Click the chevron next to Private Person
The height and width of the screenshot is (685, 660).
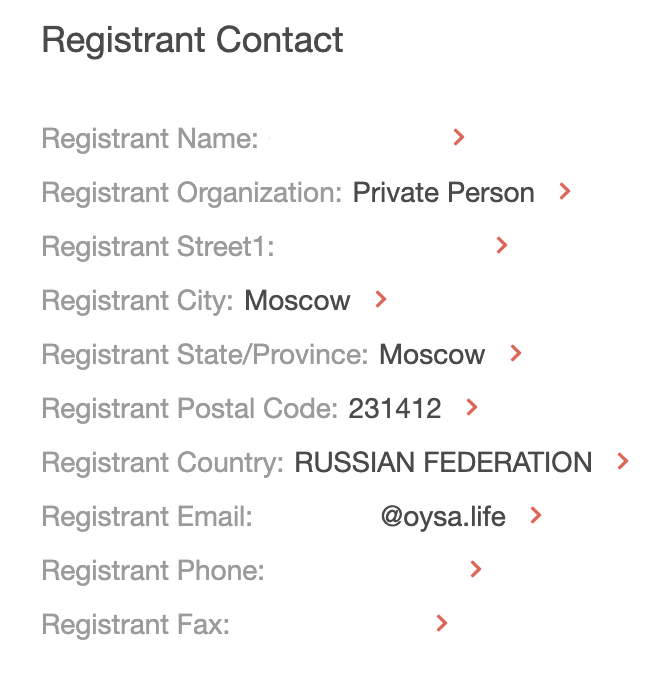coord(565,192)
